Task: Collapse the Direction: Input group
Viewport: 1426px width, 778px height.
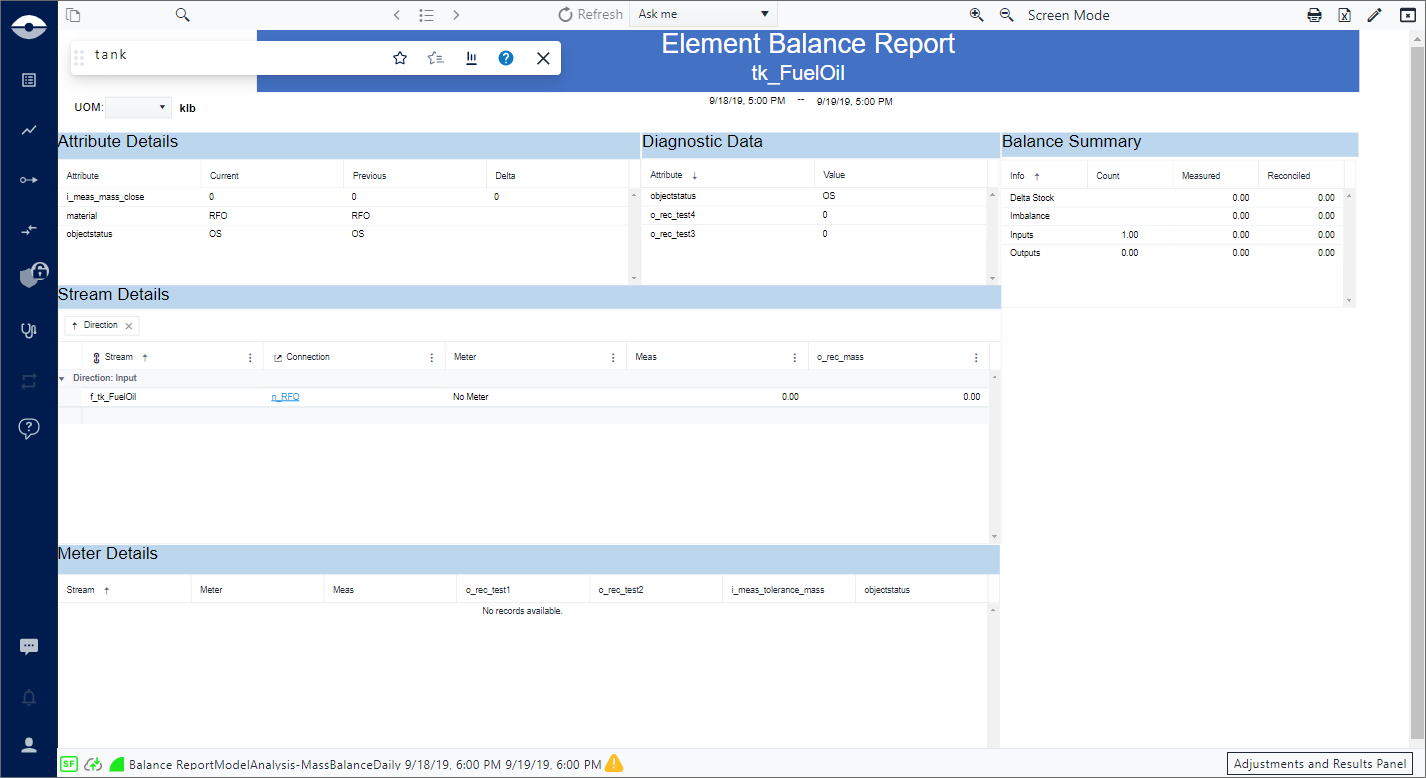Action: 62,378
